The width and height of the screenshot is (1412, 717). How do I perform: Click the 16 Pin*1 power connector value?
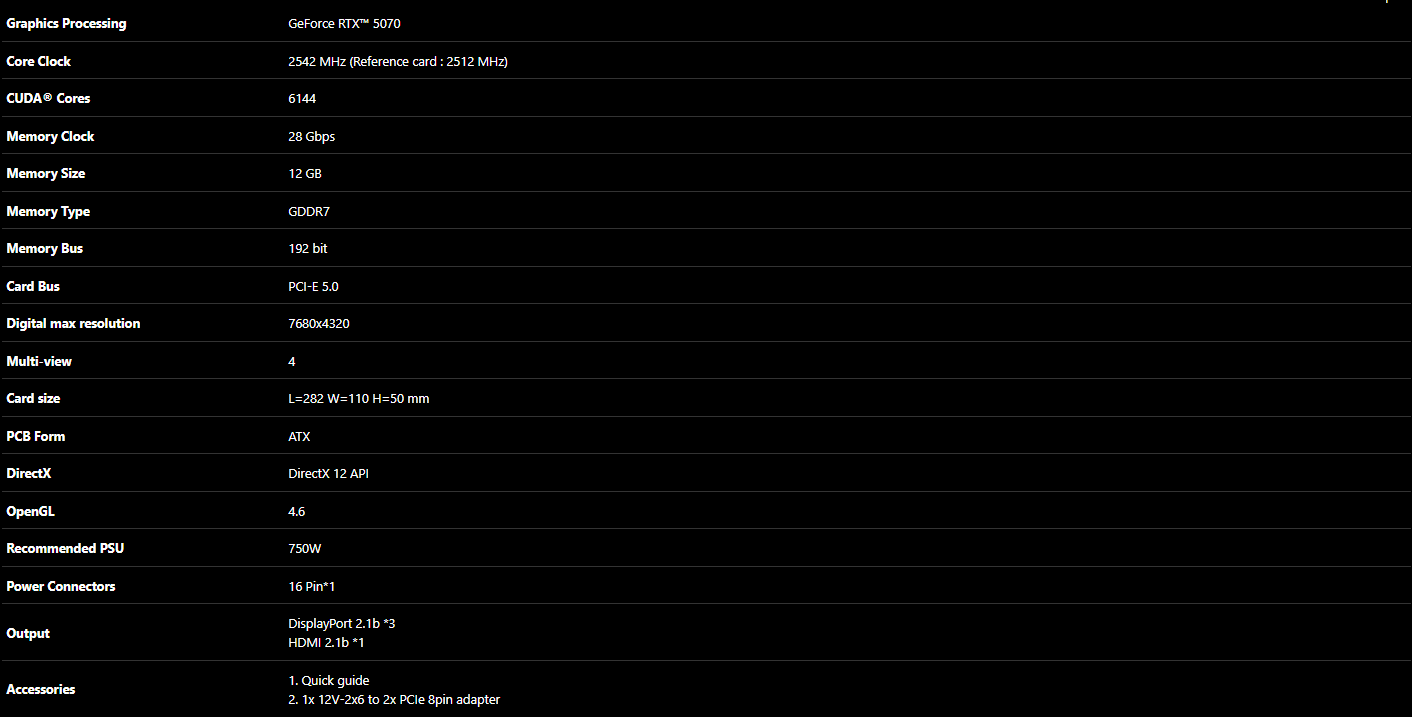(x=312, y=586)
